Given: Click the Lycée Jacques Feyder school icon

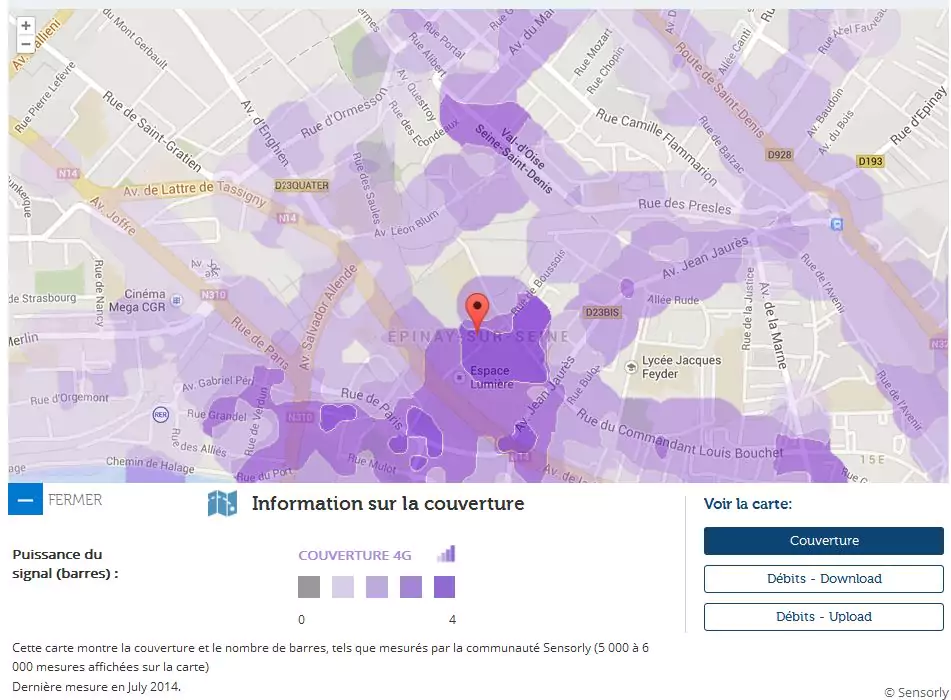Looking at the screenshot, I should [630, 367].
